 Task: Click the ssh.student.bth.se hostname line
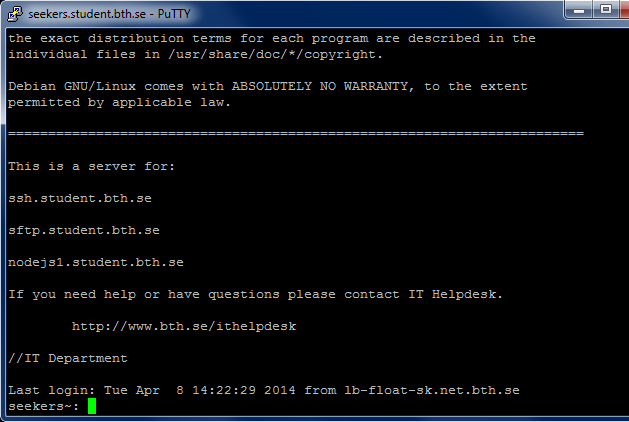coord(80,198)
